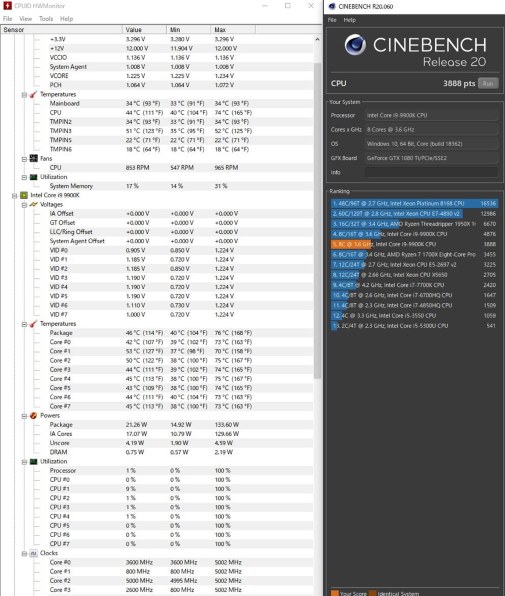
Task: Open the Tools menu in HWMonitor
Action: (46, 19)
